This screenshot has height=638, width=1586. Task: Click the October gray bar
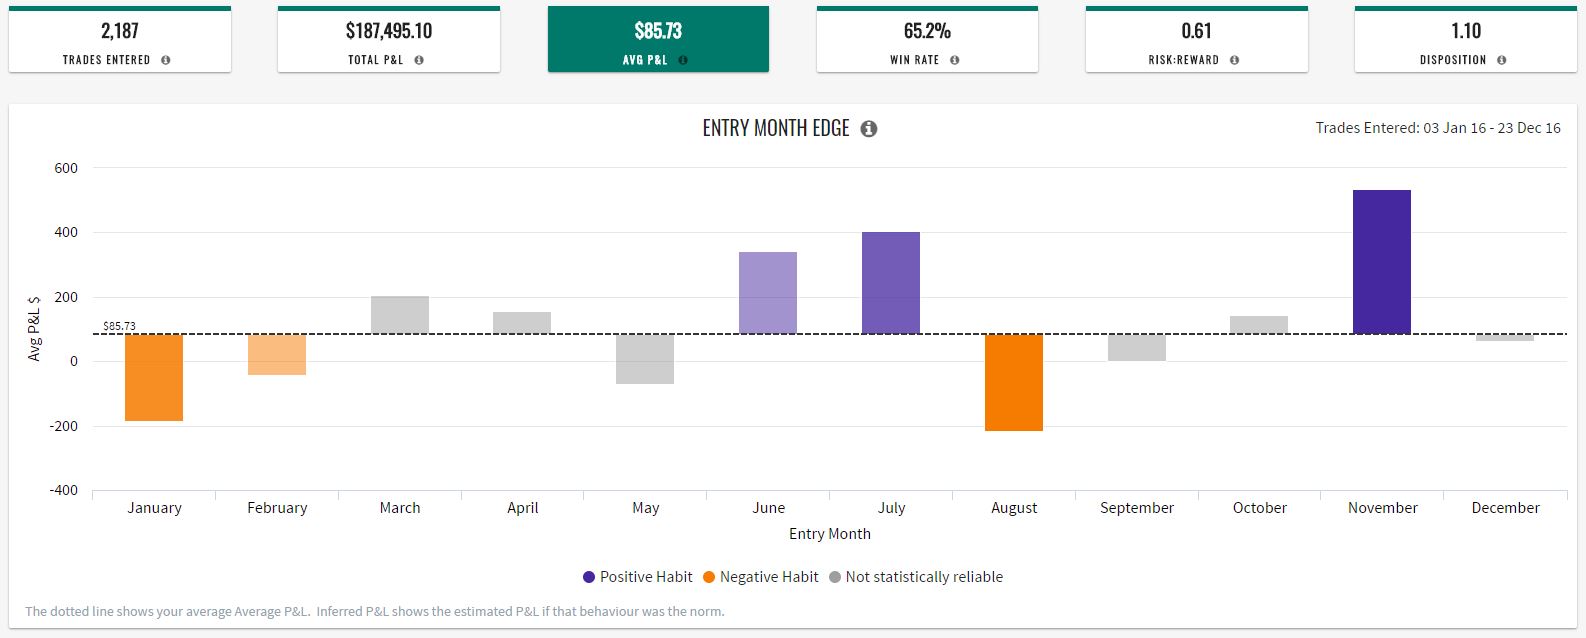(x=1259, y=325)
